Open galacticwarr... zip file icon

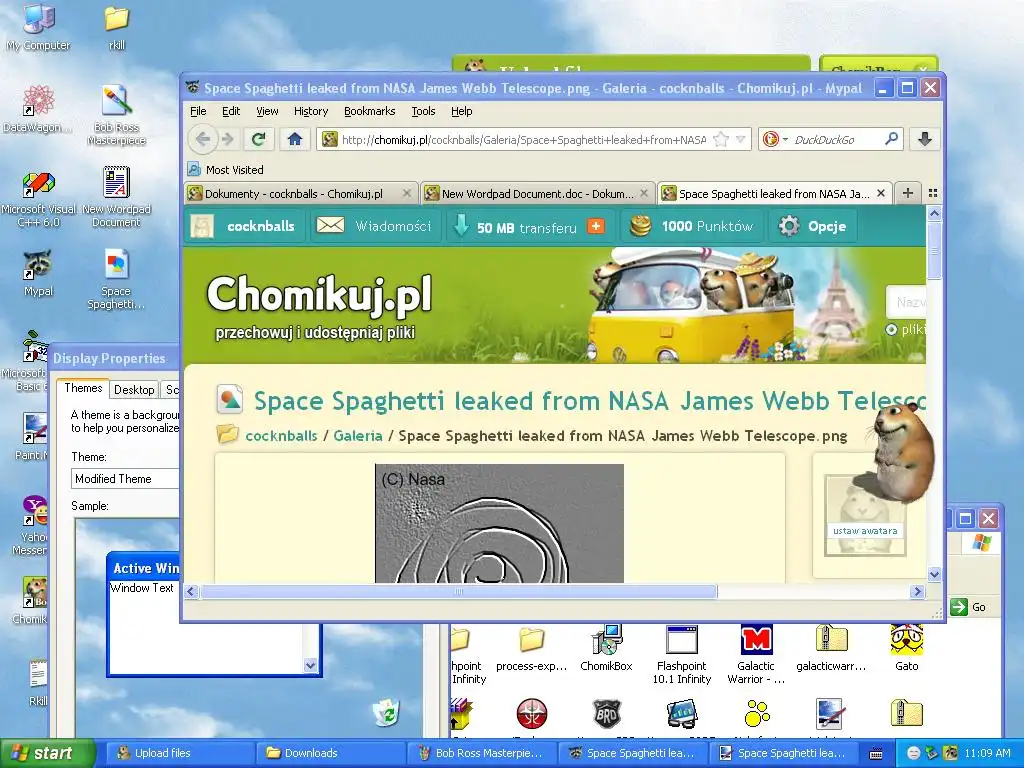click(x=831, y=648)
